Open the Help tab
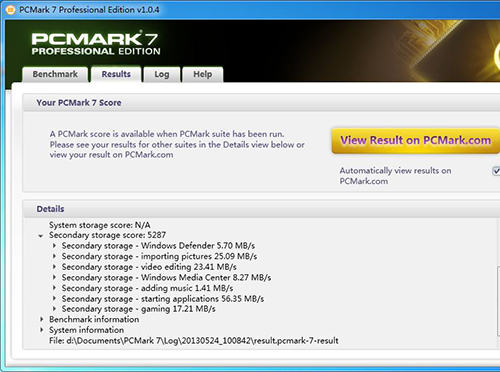 (x=203, y=74)
